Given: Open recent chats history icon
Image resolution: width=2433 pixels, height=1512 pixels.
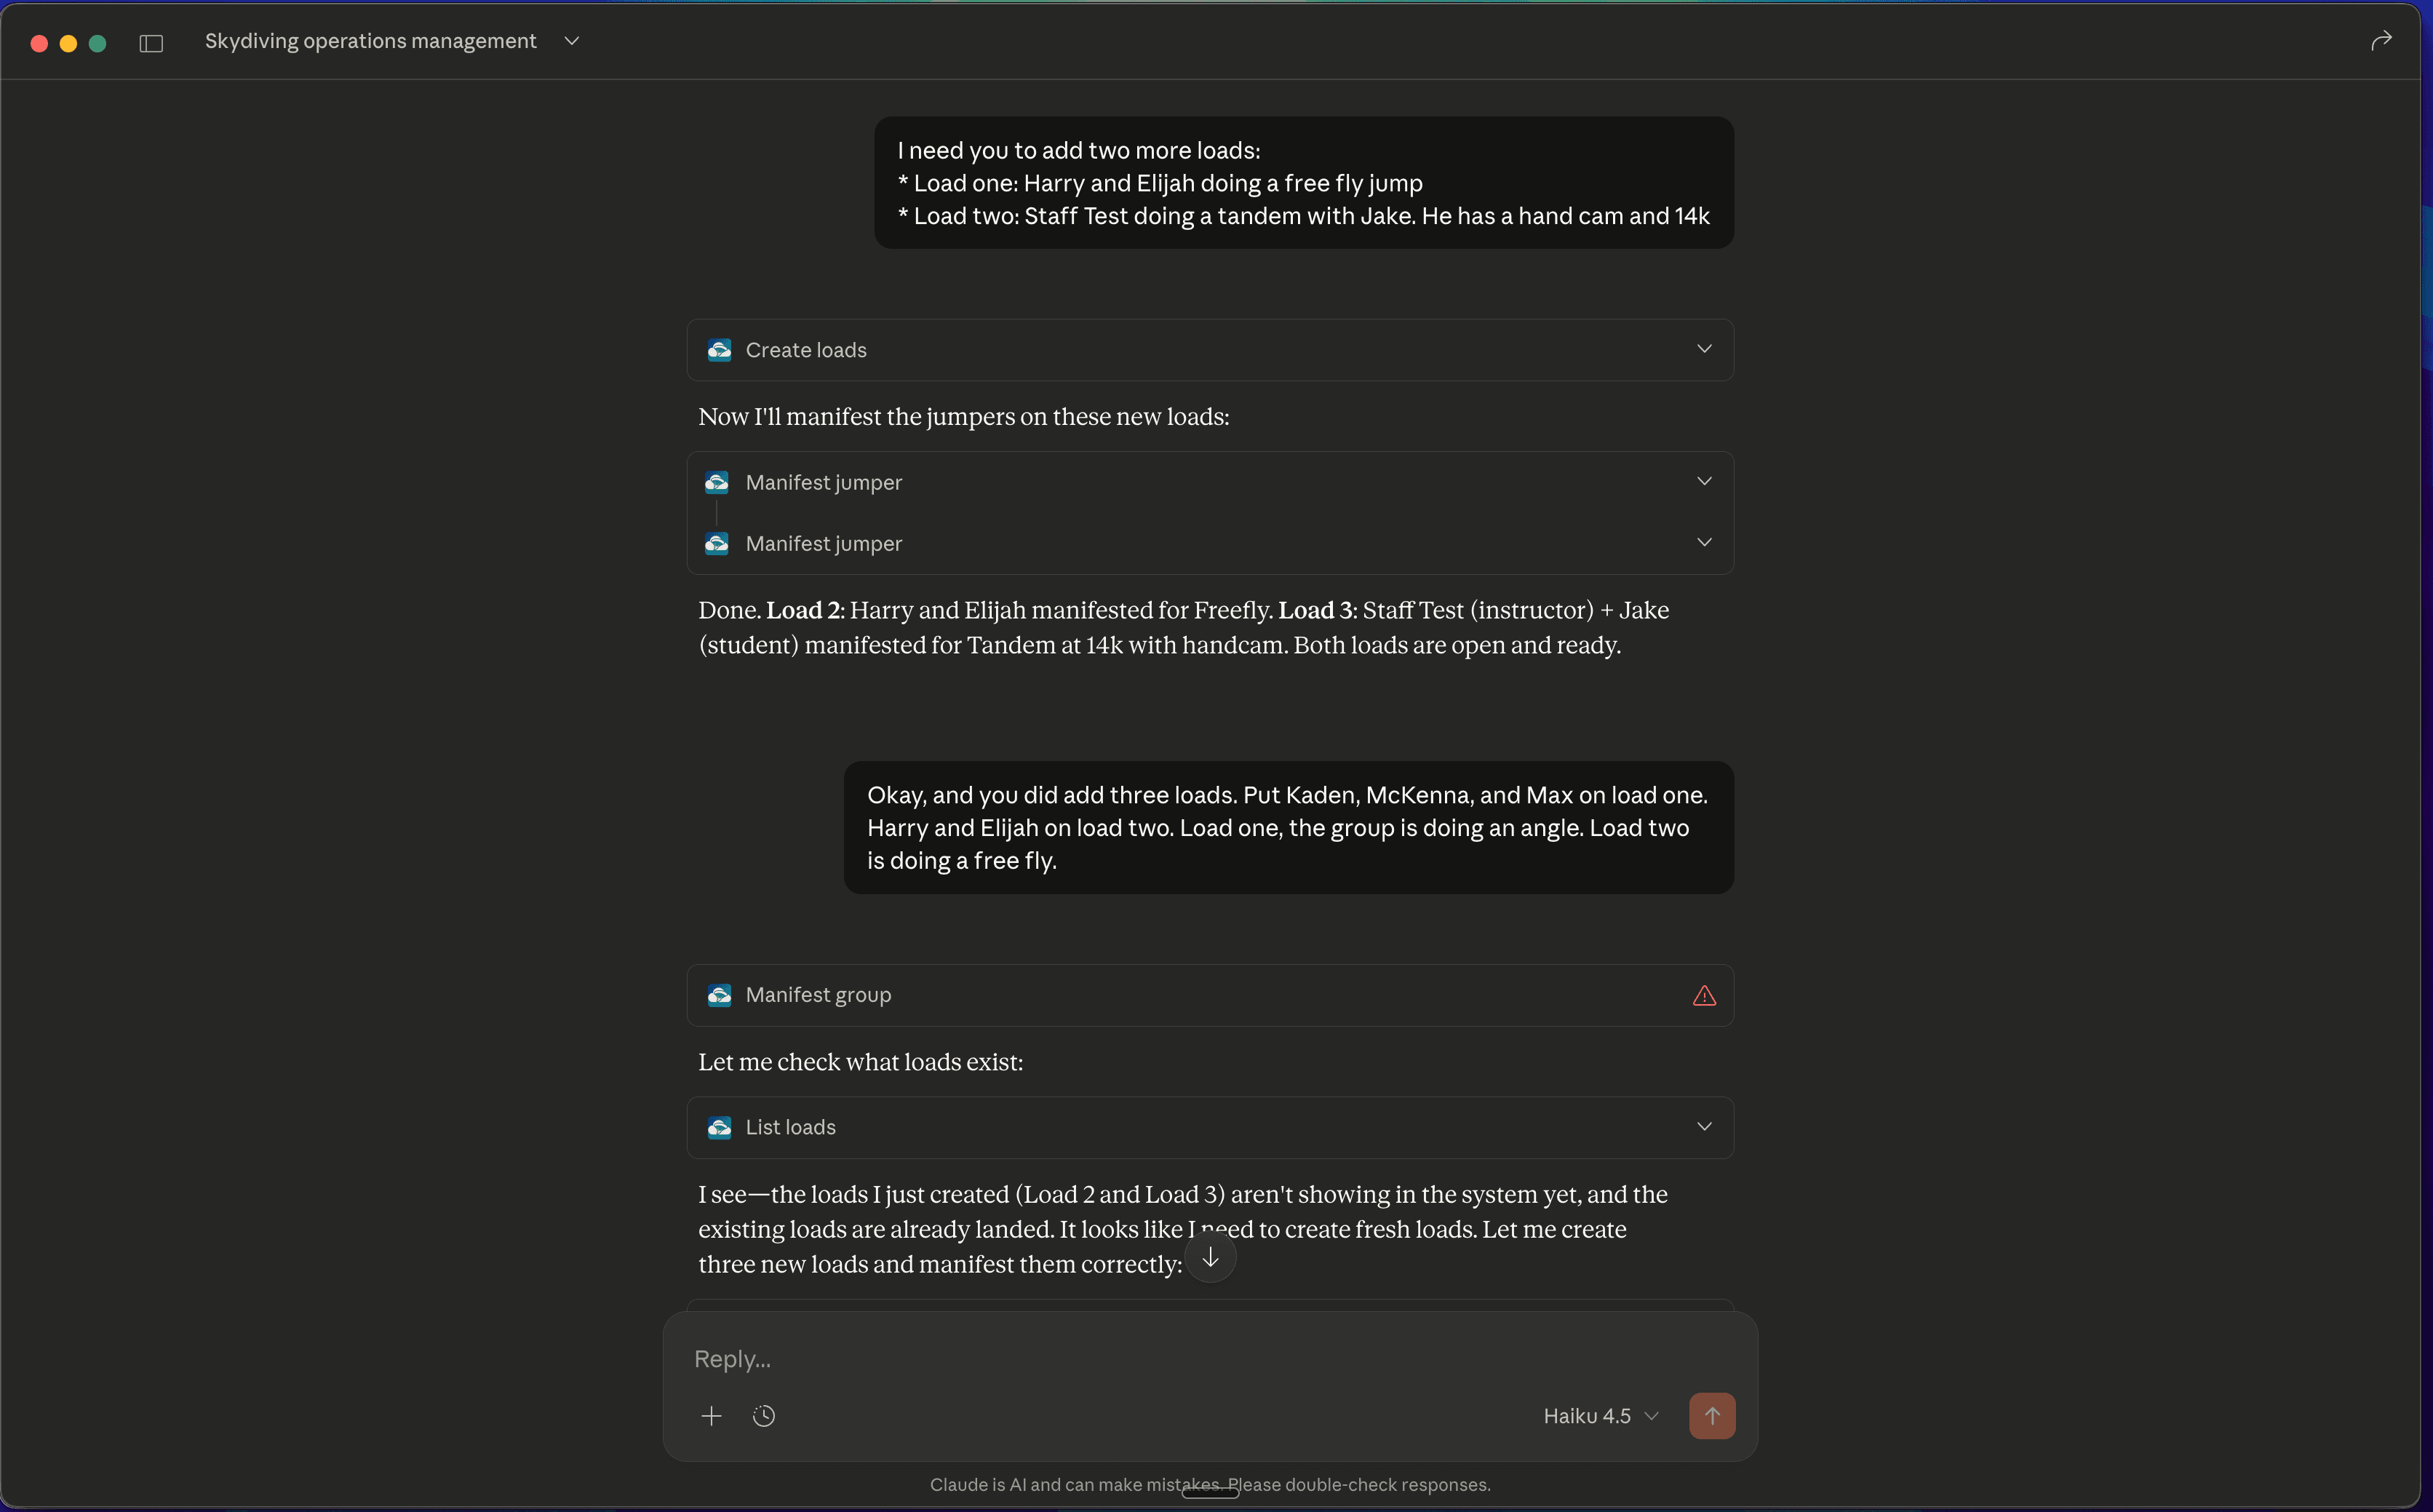Looking at the screenshot, I should (x=764, y=1416).
